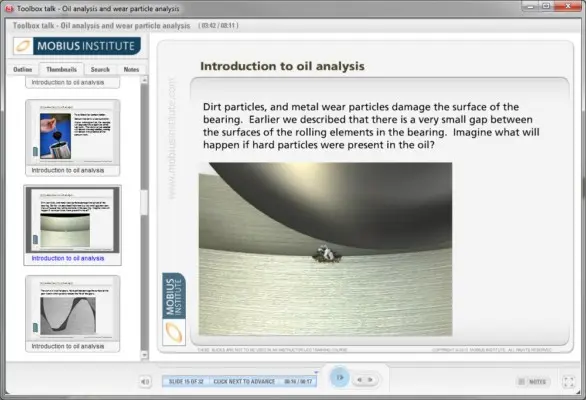Open the Notes button in bottom bar
The width and height of the screenshot is (586, 400).
click(533, 382)
